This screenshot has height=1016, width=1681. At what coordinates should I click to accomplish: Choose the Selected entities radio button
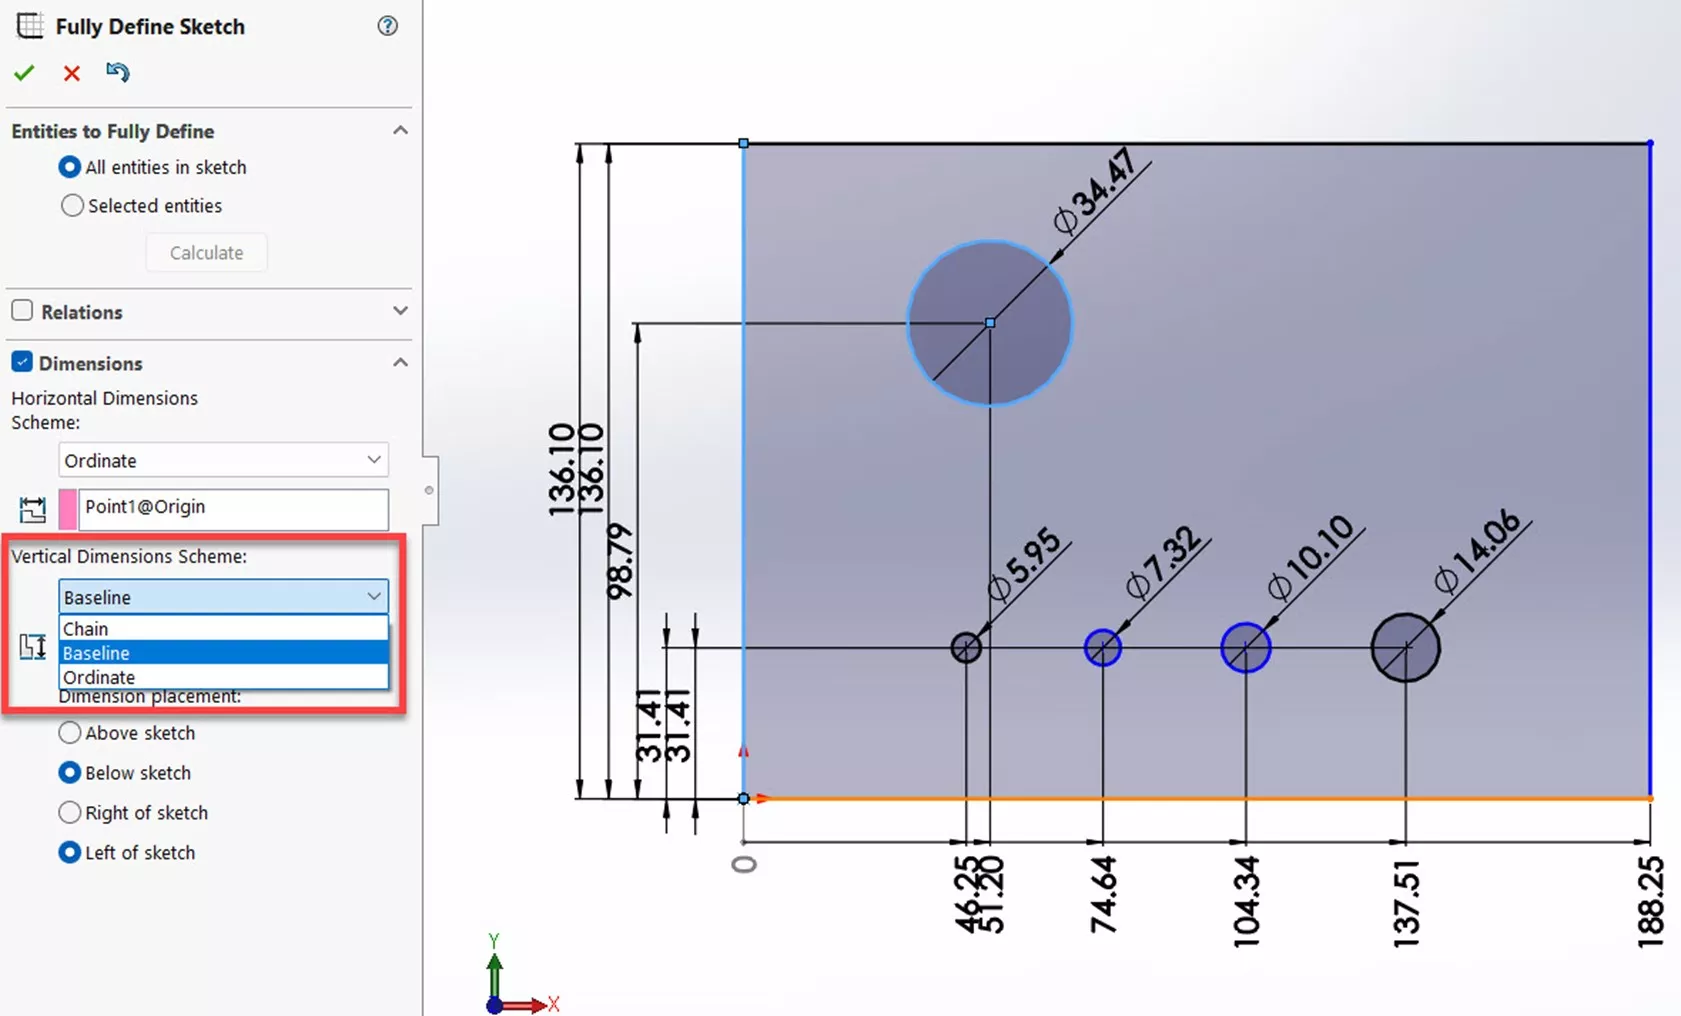pos(72,206)
